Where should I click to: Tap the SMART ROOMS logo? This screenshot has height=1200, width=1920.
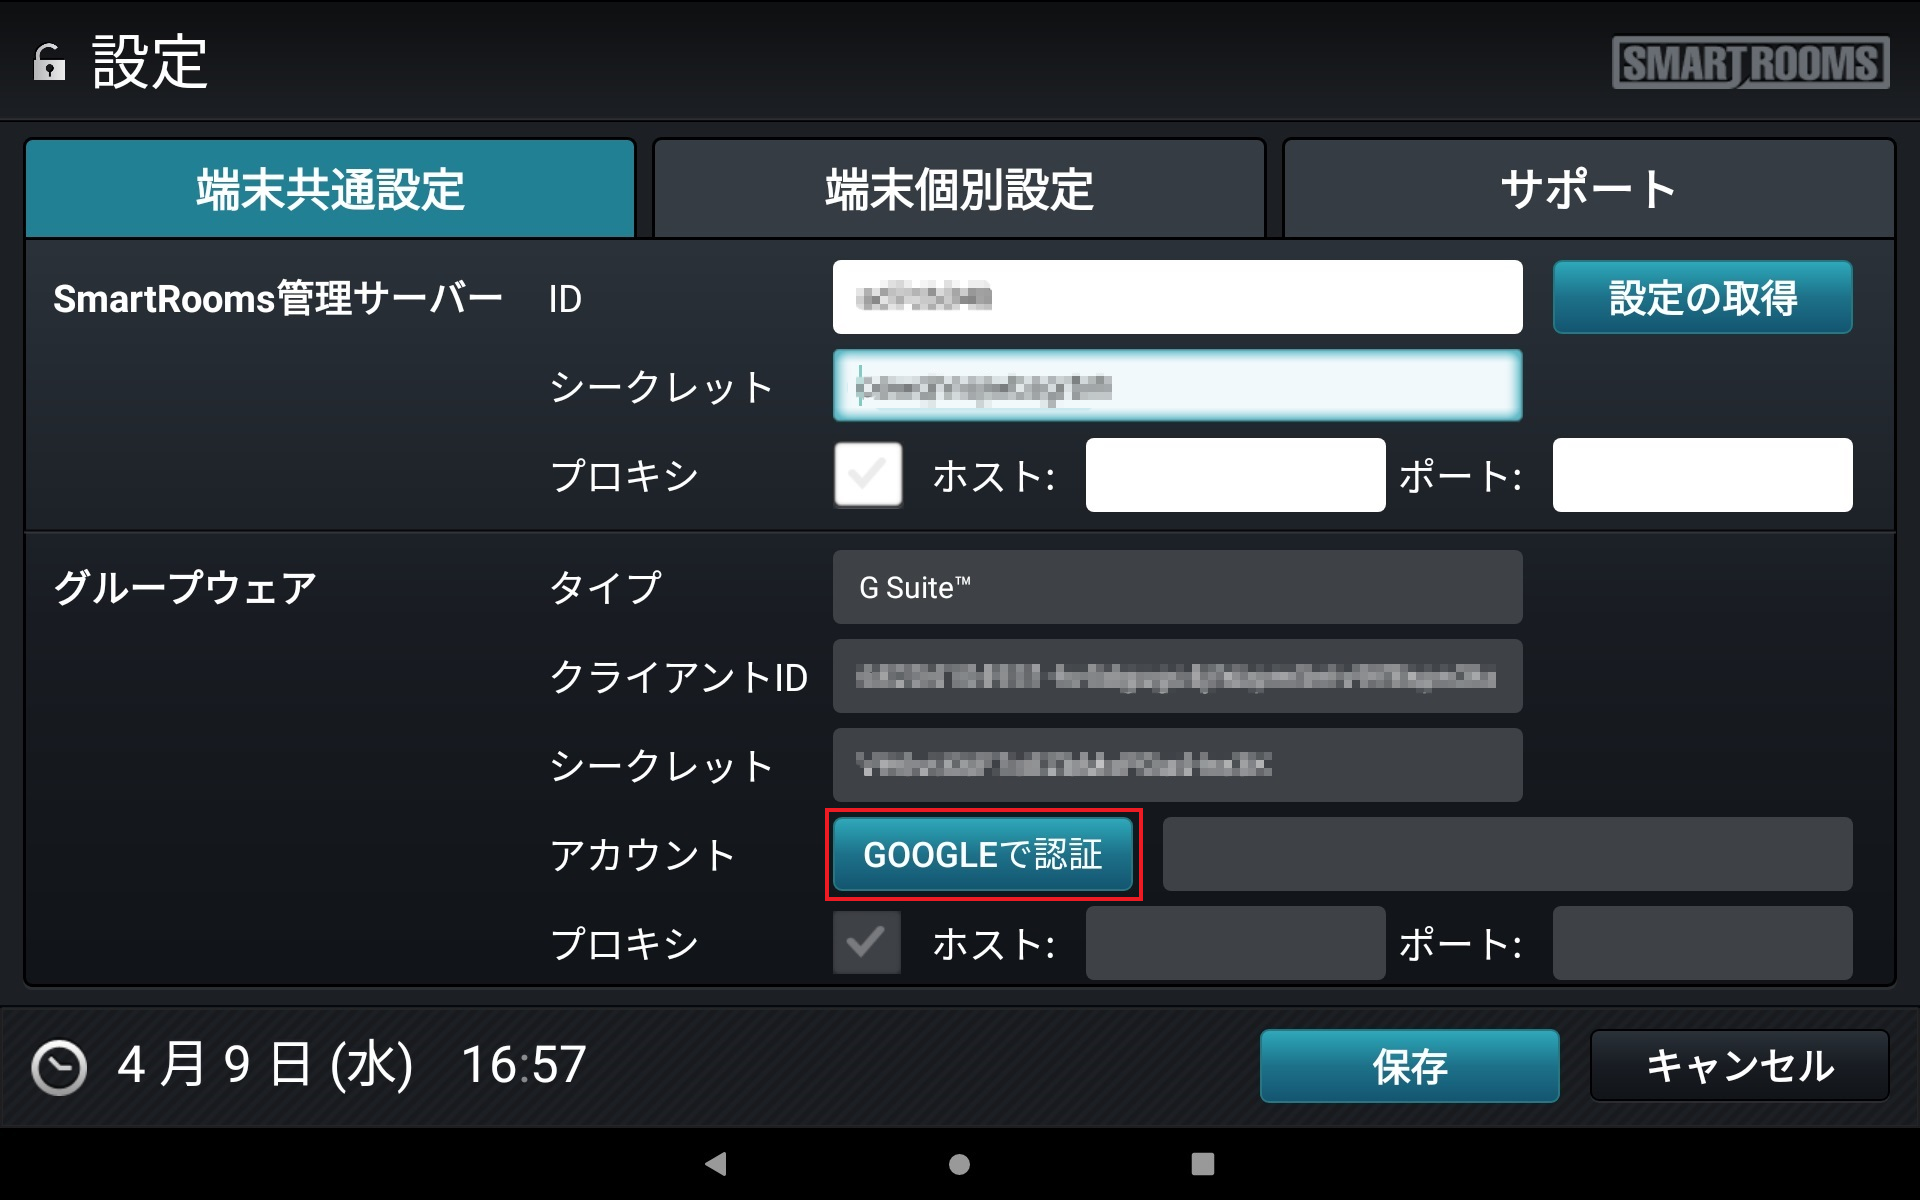1750,63
